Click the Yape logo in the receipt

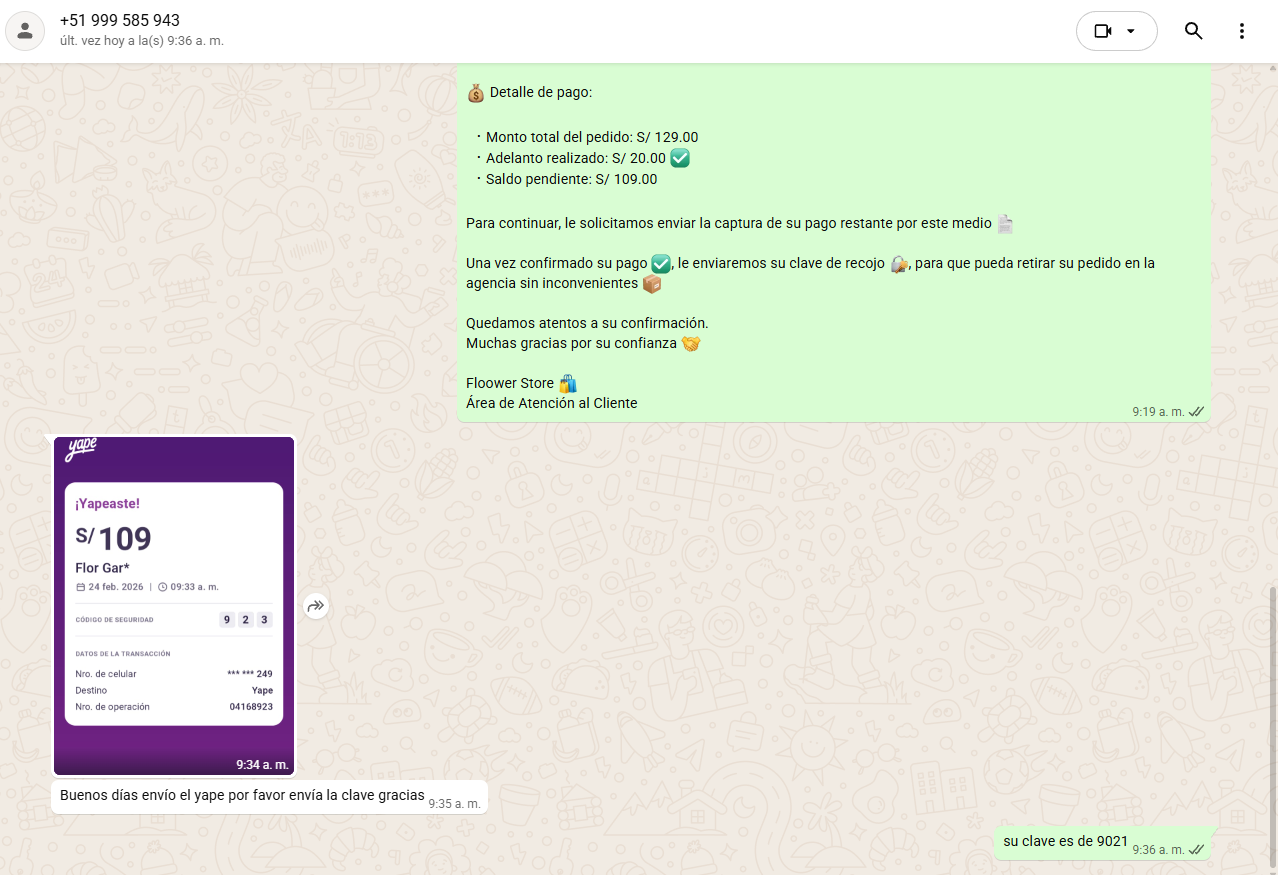coord(81,450)
